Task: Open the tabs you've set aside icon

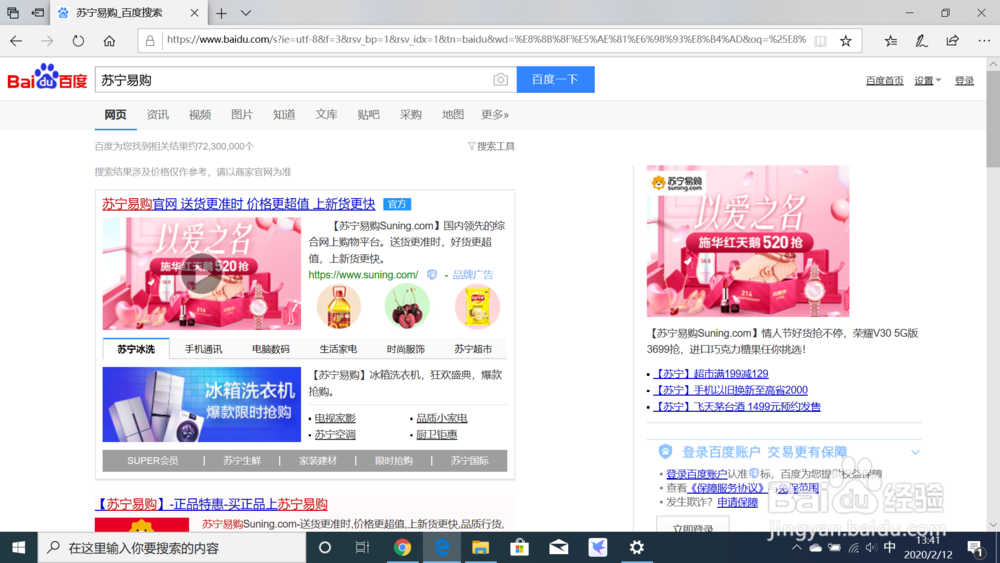Action: click(13, 13)
